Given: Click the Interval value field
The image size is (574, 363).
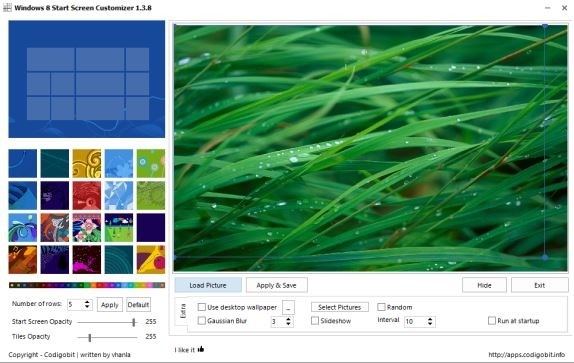Looking at the screenshot, I should point(415,322).
